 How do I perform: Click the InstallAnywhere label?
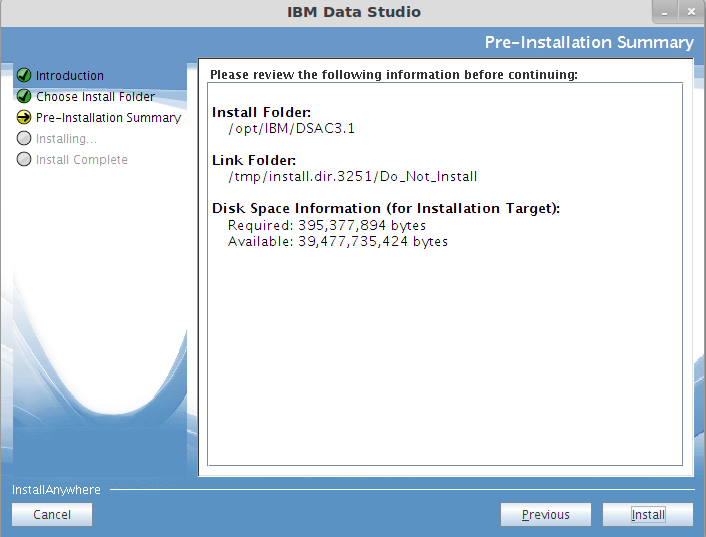point(56,490)
